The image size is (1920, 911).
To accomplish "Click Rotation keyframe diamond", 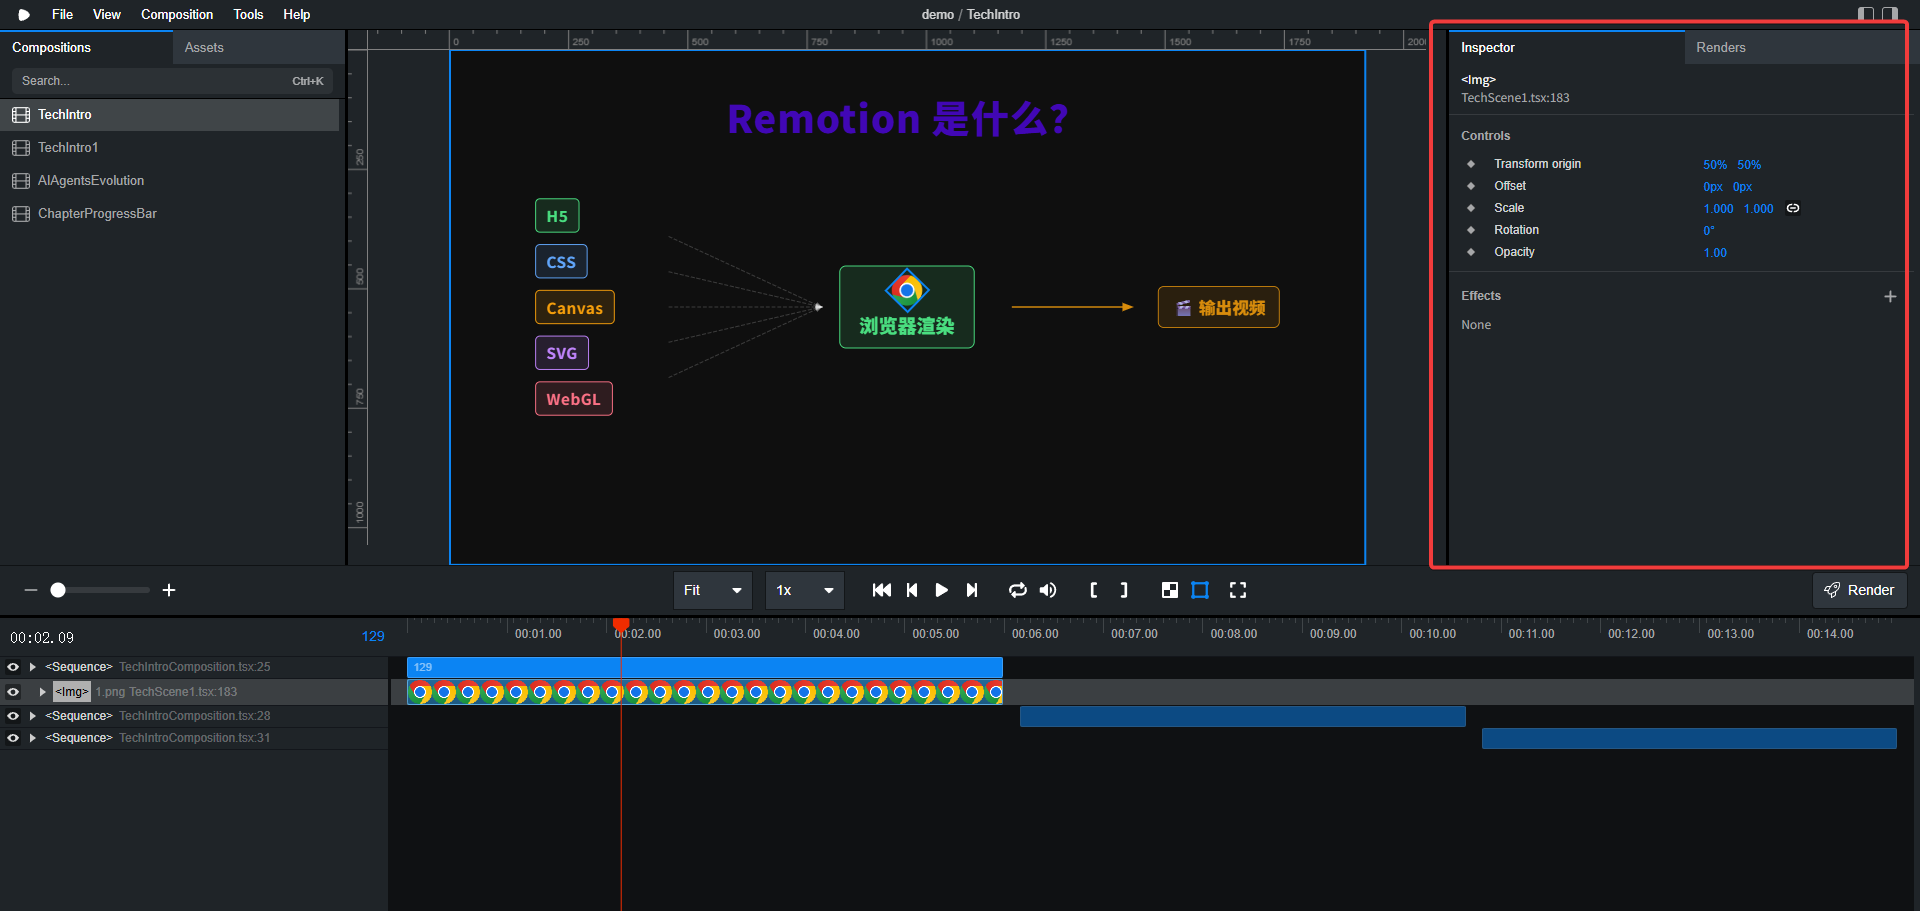I will click(1471, 230).
